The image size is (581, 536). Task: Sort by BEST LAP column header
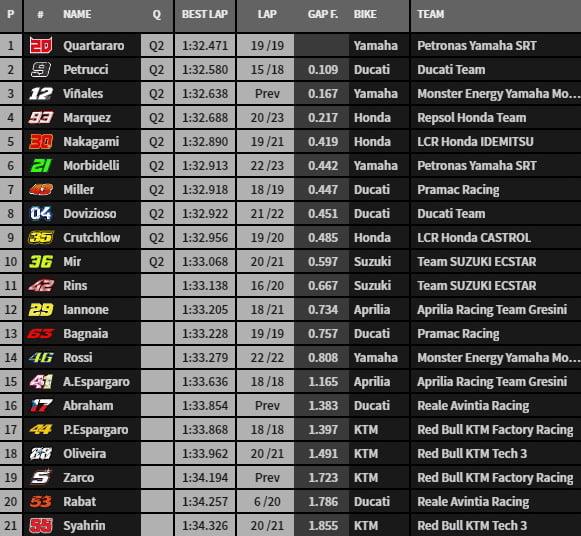coord(205,14)
